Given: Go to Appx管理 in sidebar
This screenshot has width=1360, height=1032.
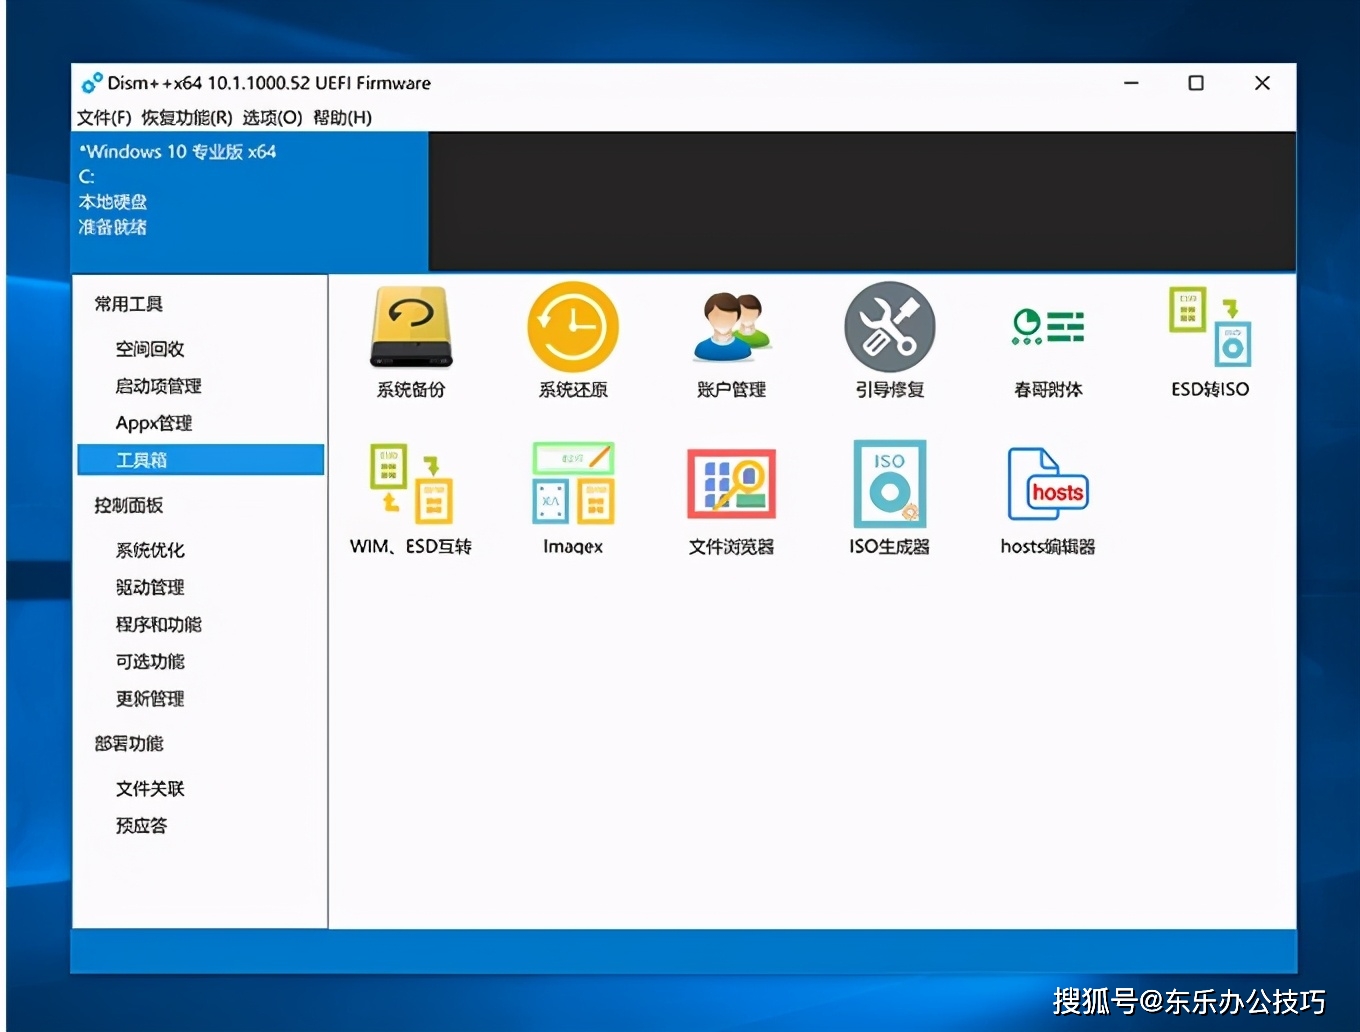Looking at the screenshot, I should tap(154, 423).
